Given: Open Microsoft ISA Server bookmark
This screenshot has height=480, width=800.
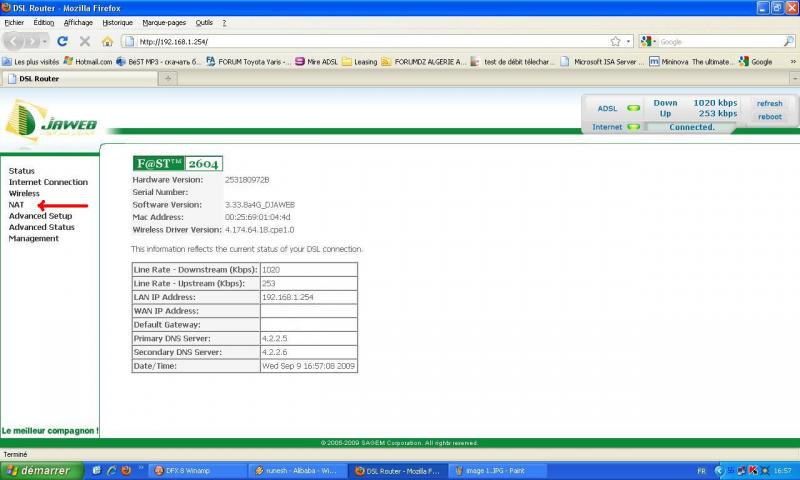Looking at the screenshot, I should point(603,62).
